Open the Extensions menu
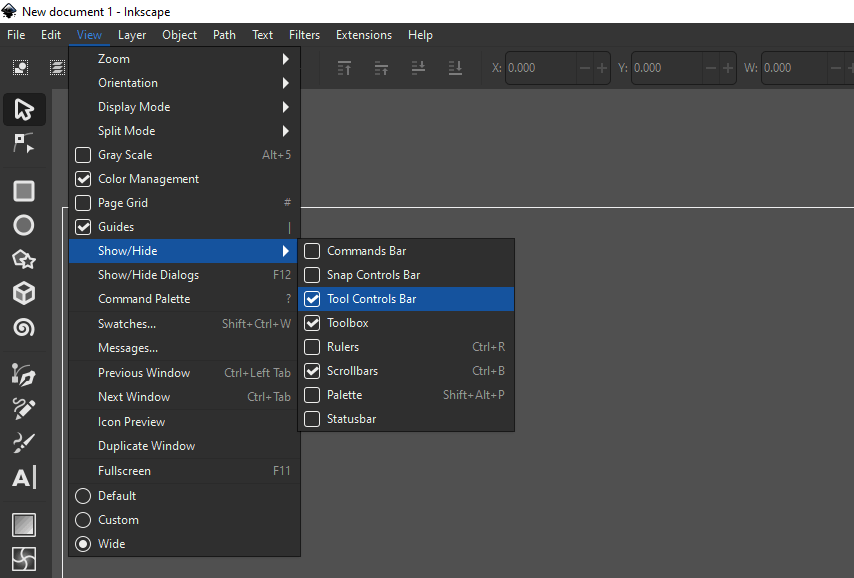This screenshot has height=578, width=854. coord(364,35)
